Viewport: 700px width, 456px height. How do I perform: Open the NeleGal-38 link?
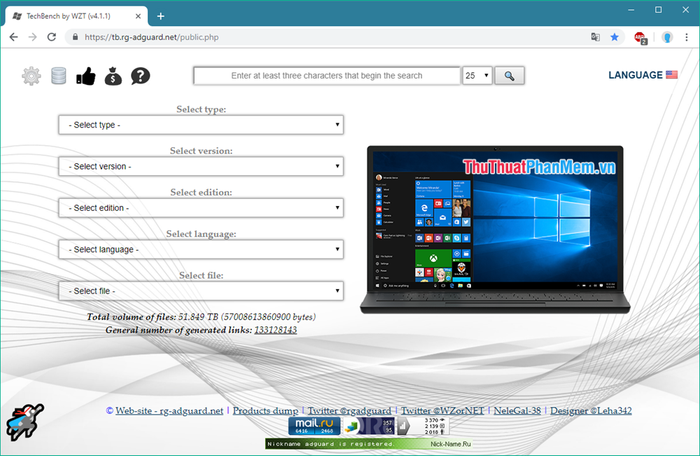[517, 410]
